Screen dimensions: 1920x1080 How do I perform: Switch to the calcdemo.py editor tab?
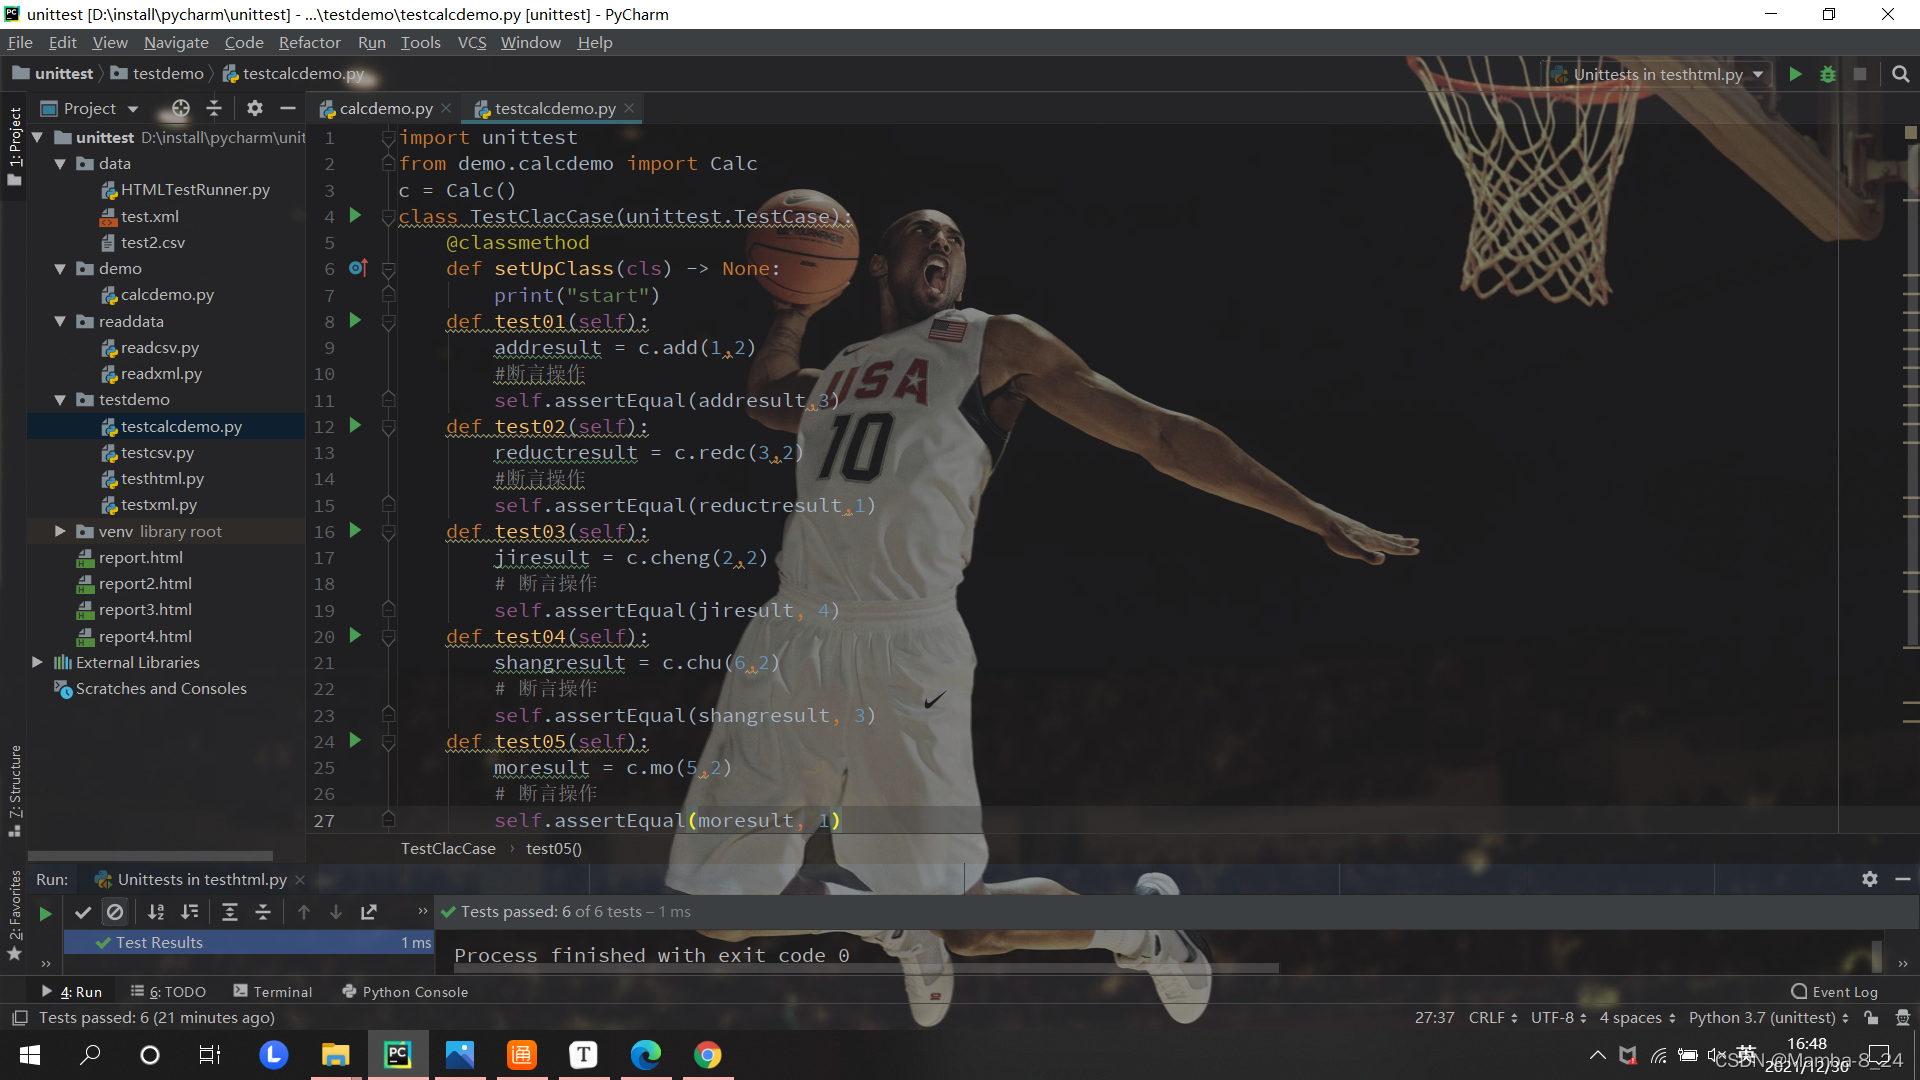pos(385,108)
